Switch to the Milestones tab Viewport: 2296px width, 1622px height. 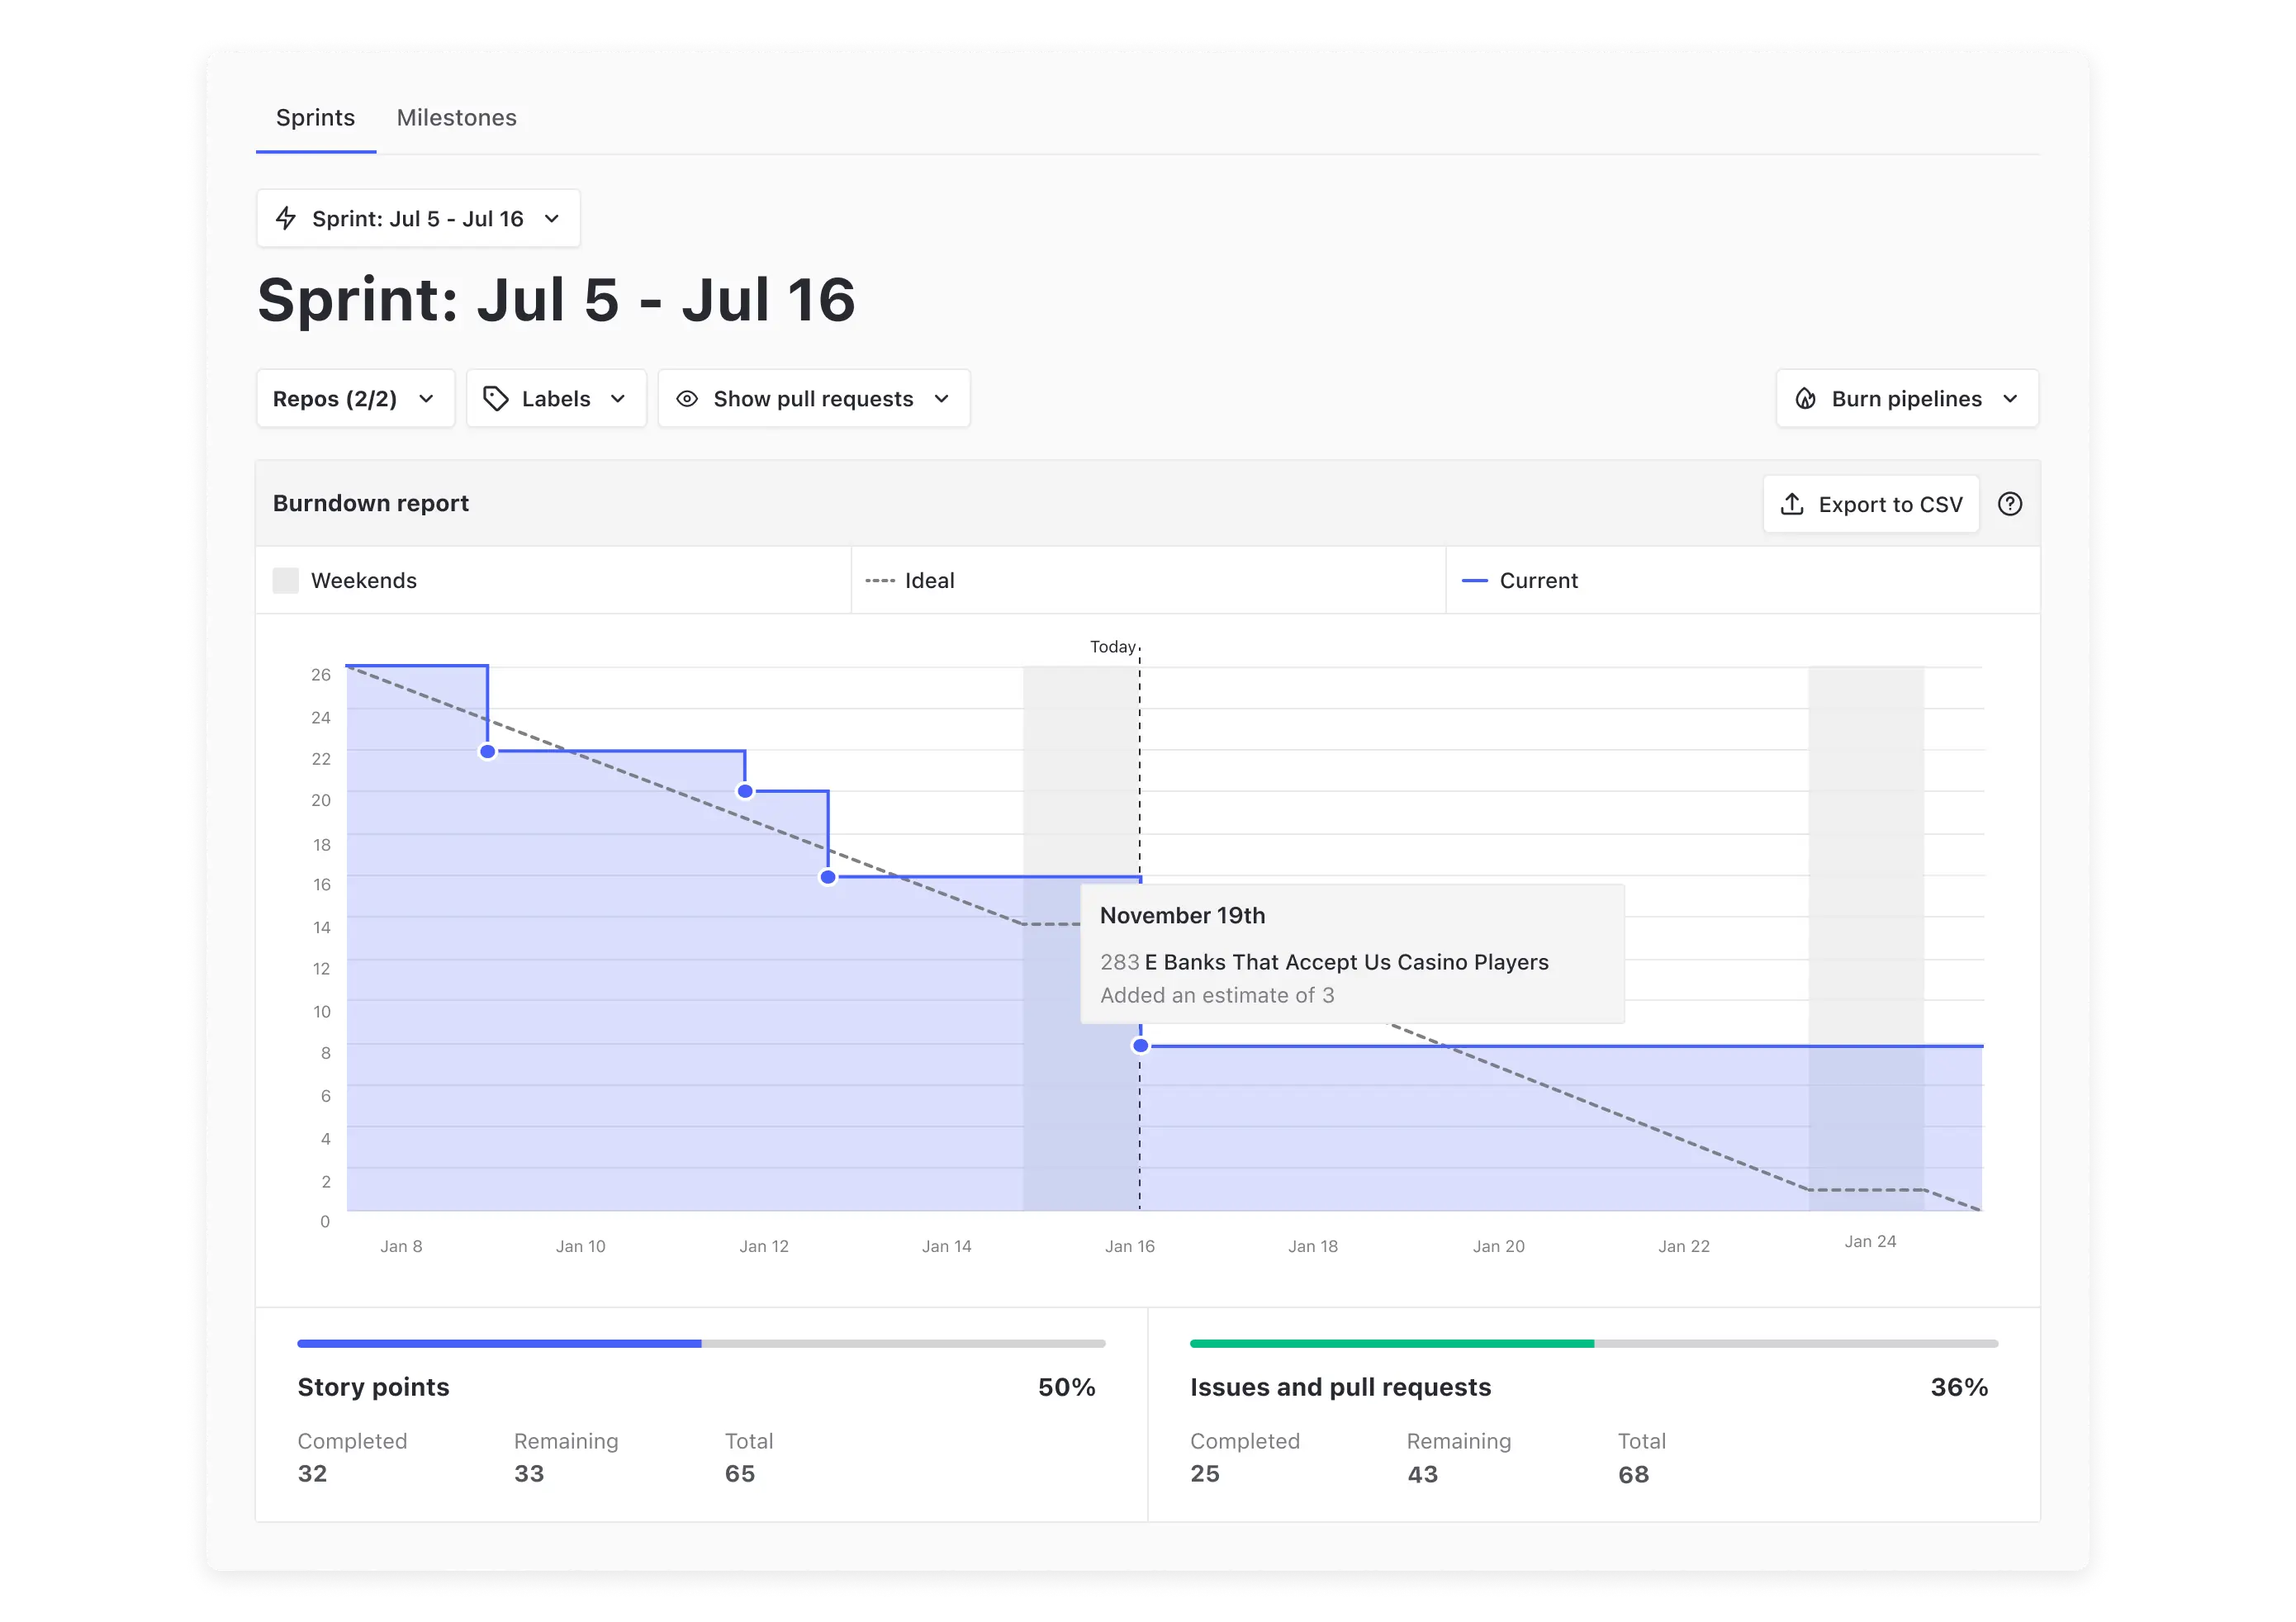[x=456, y=117]
